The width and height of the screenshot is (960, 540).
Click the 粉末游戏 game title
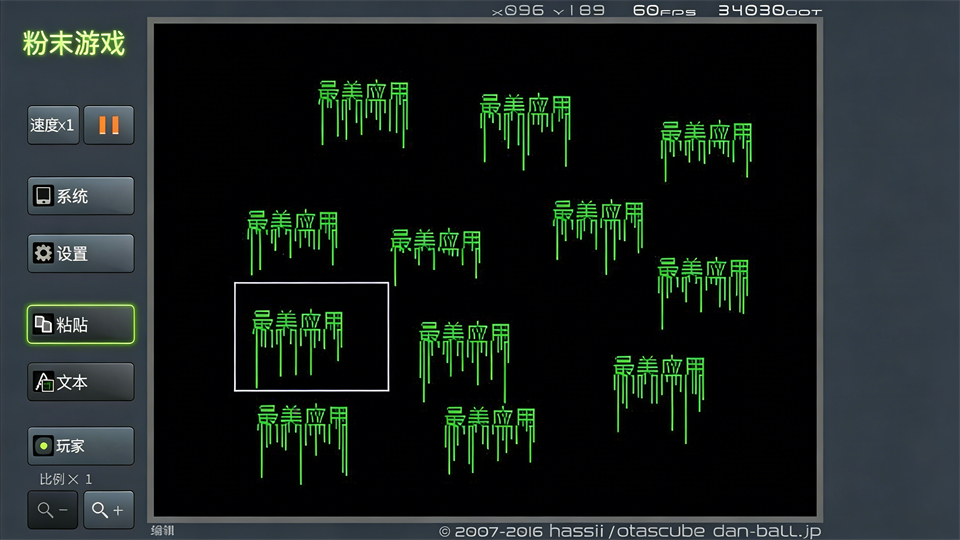[74, 45]
